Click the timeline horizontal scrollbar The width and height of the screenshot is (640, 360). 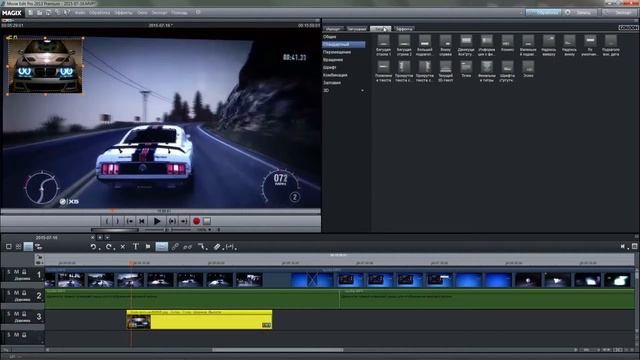278,350
